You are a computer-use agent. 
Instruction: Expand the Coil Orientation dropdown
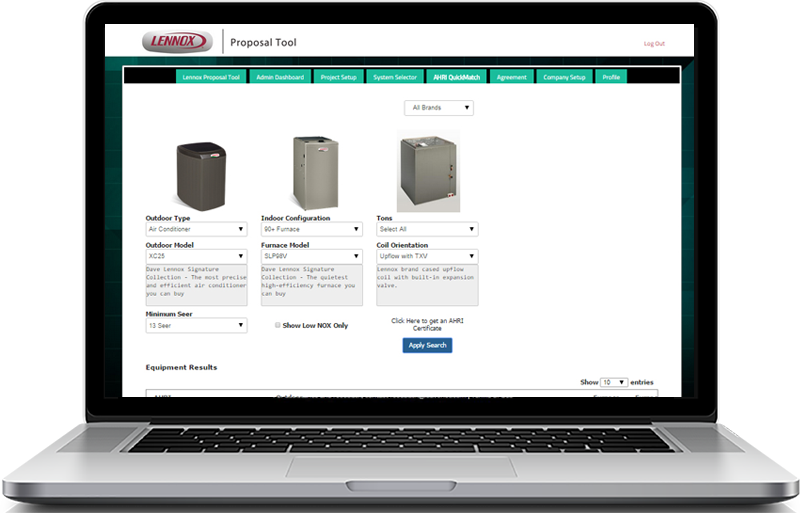426,256
